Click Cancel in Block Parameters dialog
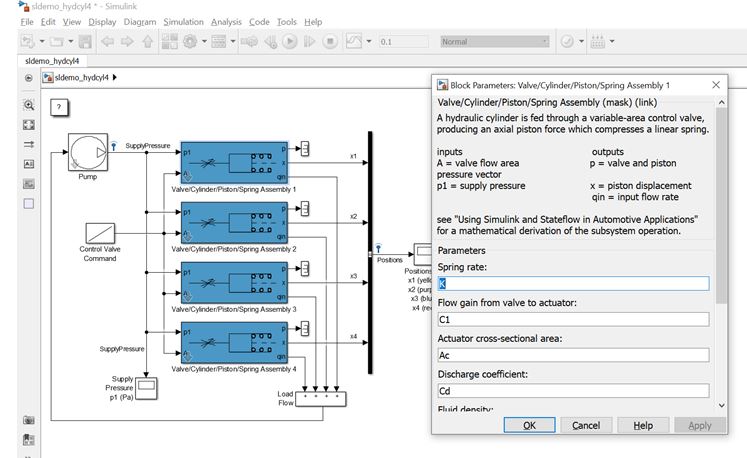The width and height of the screenshot is (747, 458). tap(586, 425)
